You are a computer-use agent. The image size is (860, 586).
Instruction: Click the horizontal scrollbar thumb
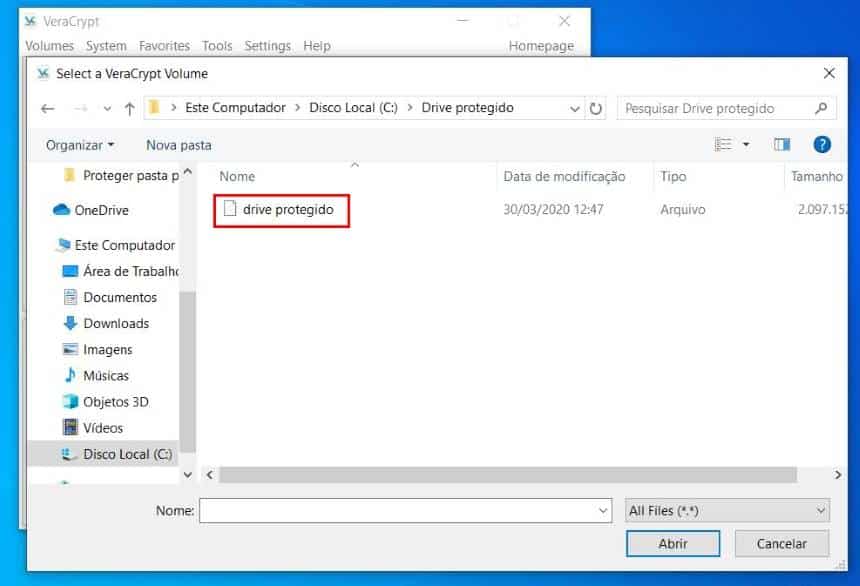click(508, 475)
